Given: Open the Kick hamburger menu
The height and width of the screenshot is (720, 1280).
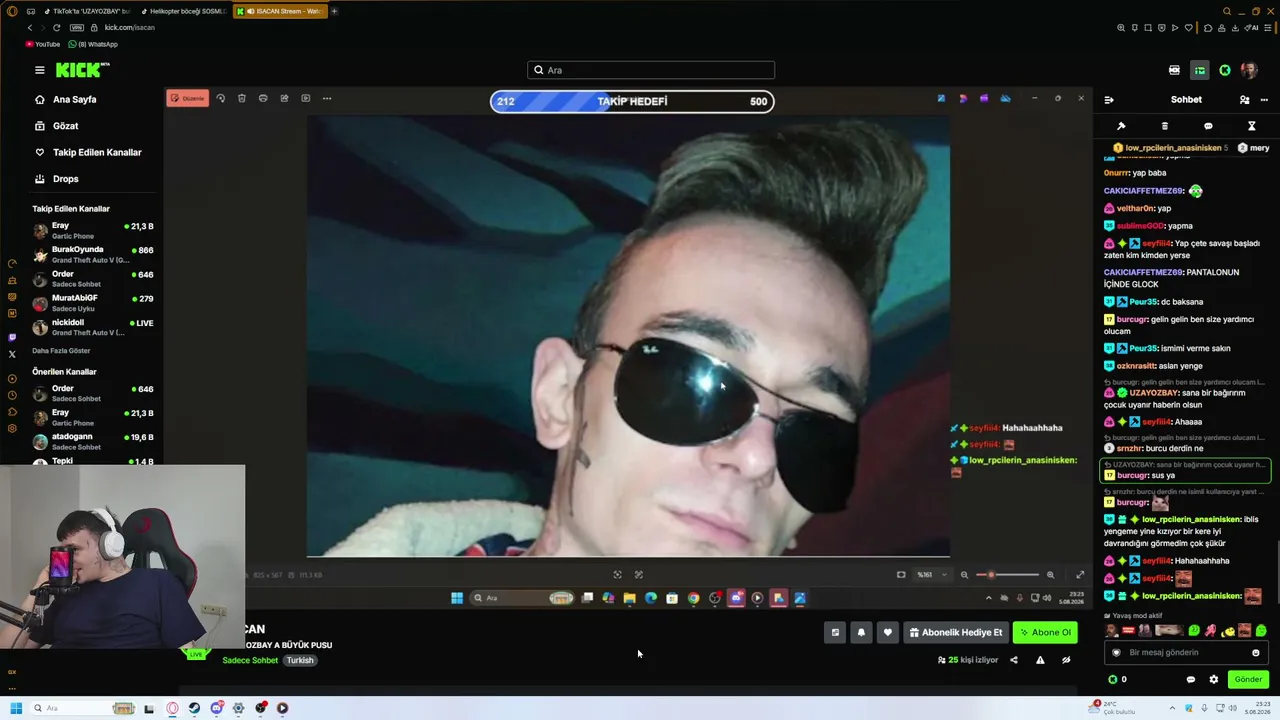Looking at the screenshot, I should coord(39,70).
